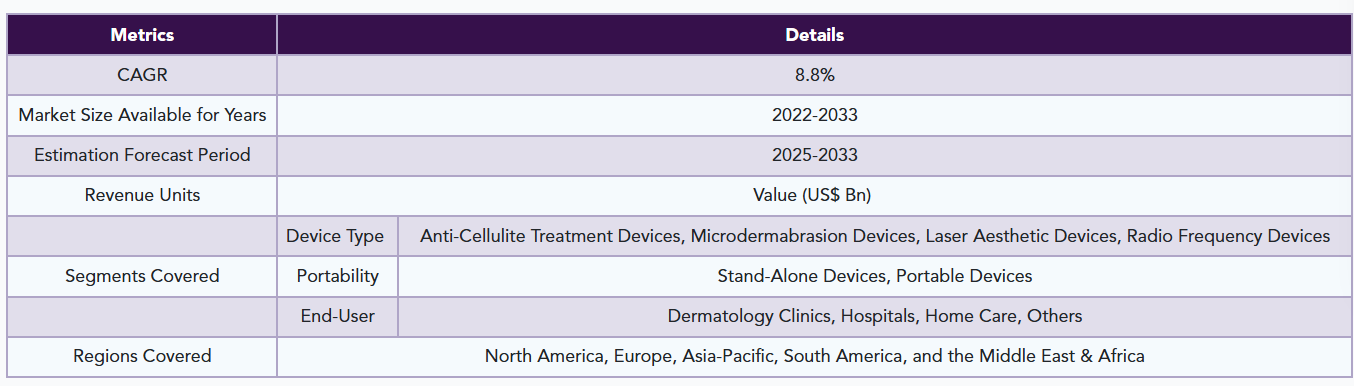Click the 2025-2033 forecast value

(815, 155)
